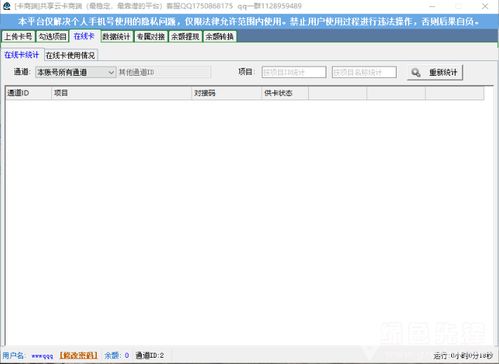
Task: Click the 重新统计 search button
Action: point(435,72)
